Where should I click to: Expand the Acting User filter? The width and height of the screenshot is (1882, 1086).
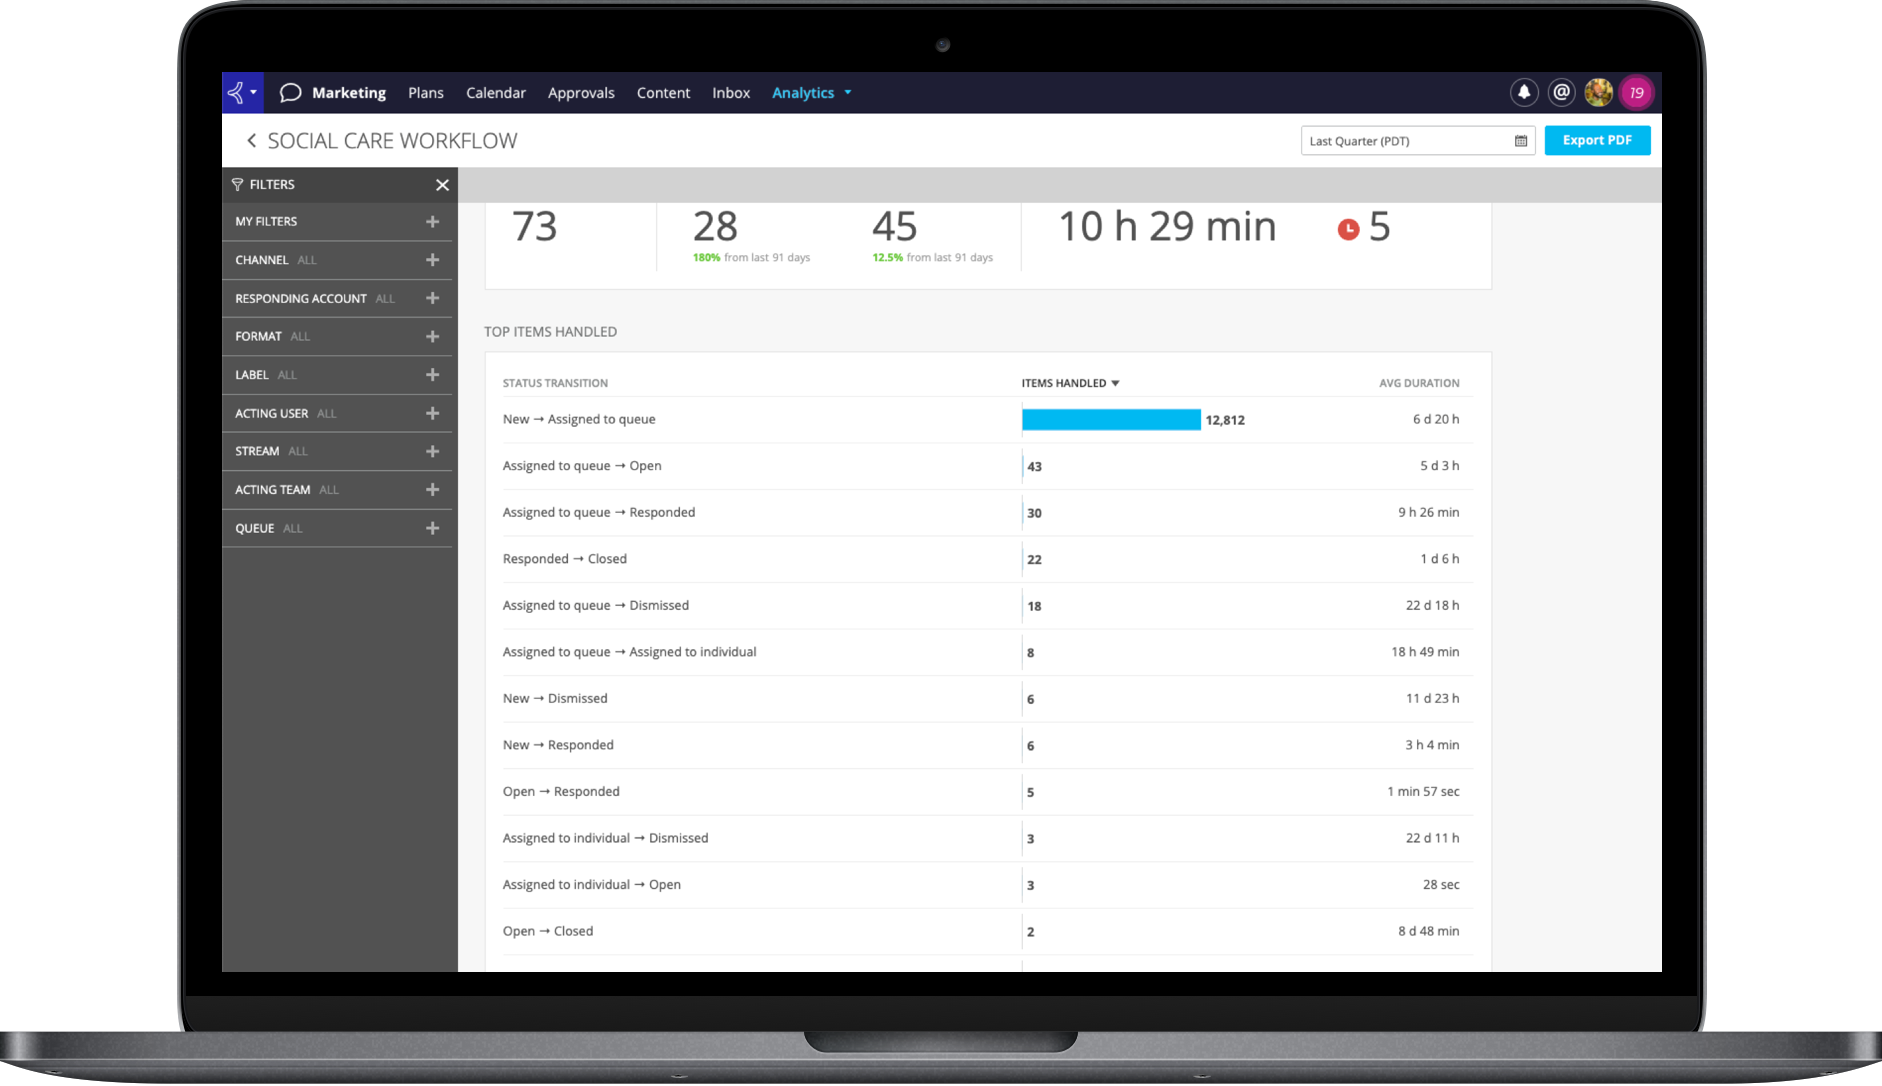tap(432, 413)
